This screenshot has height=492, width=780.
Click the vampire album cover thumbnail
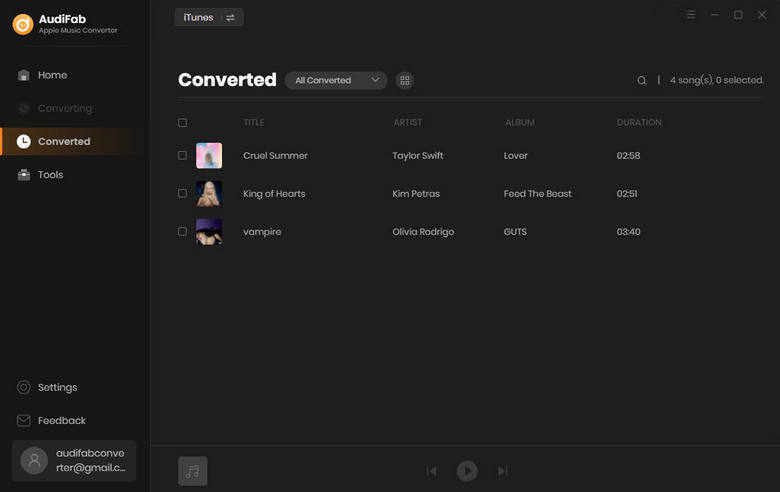click(x=209, y=231)
